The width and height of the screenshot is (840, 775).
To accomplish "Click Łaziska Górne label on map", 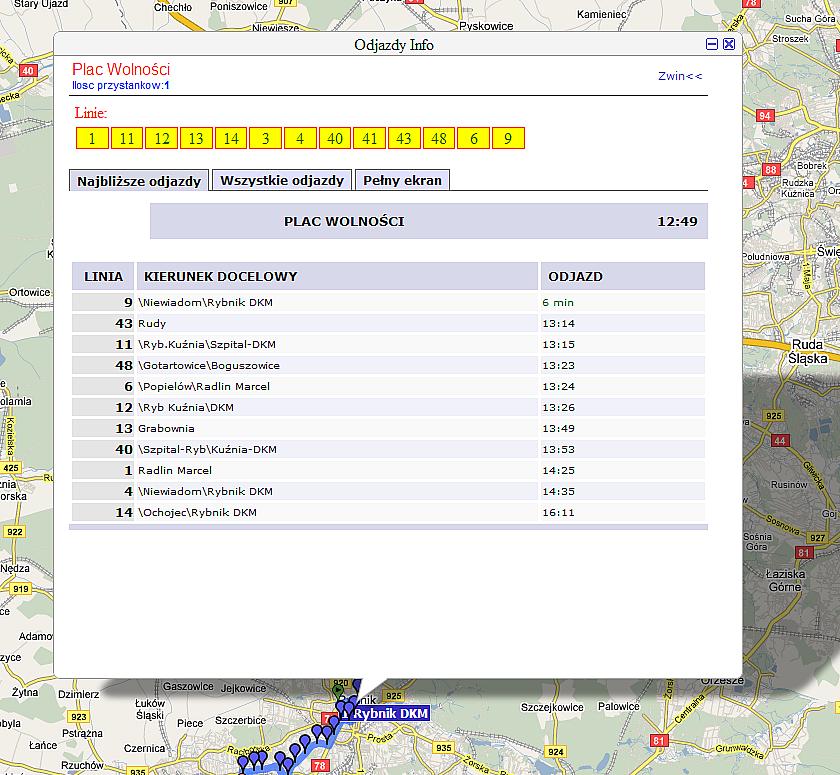I will coord(785,581).
